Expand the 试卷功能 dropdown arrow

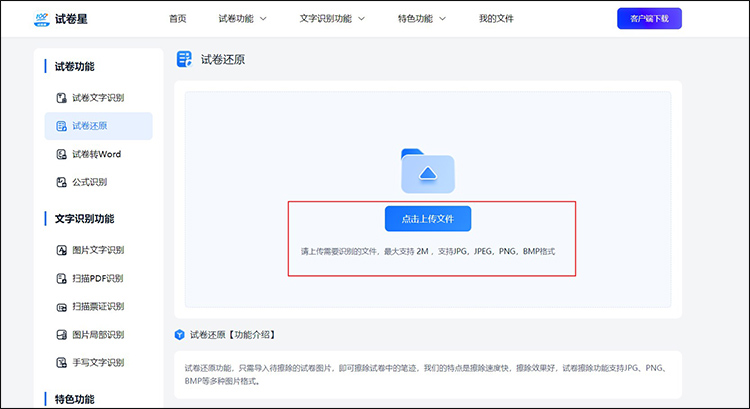pyautogui.click(x=263, y=19)
